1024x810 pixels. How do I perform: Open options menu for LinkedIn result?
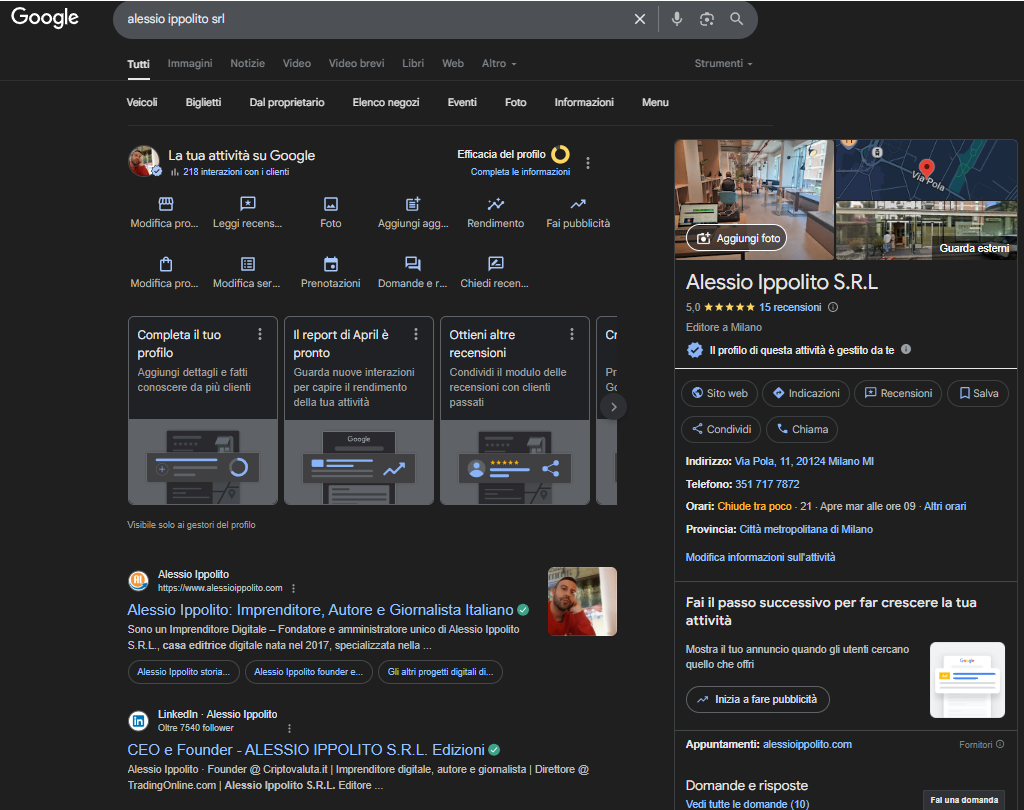(289, 728)
